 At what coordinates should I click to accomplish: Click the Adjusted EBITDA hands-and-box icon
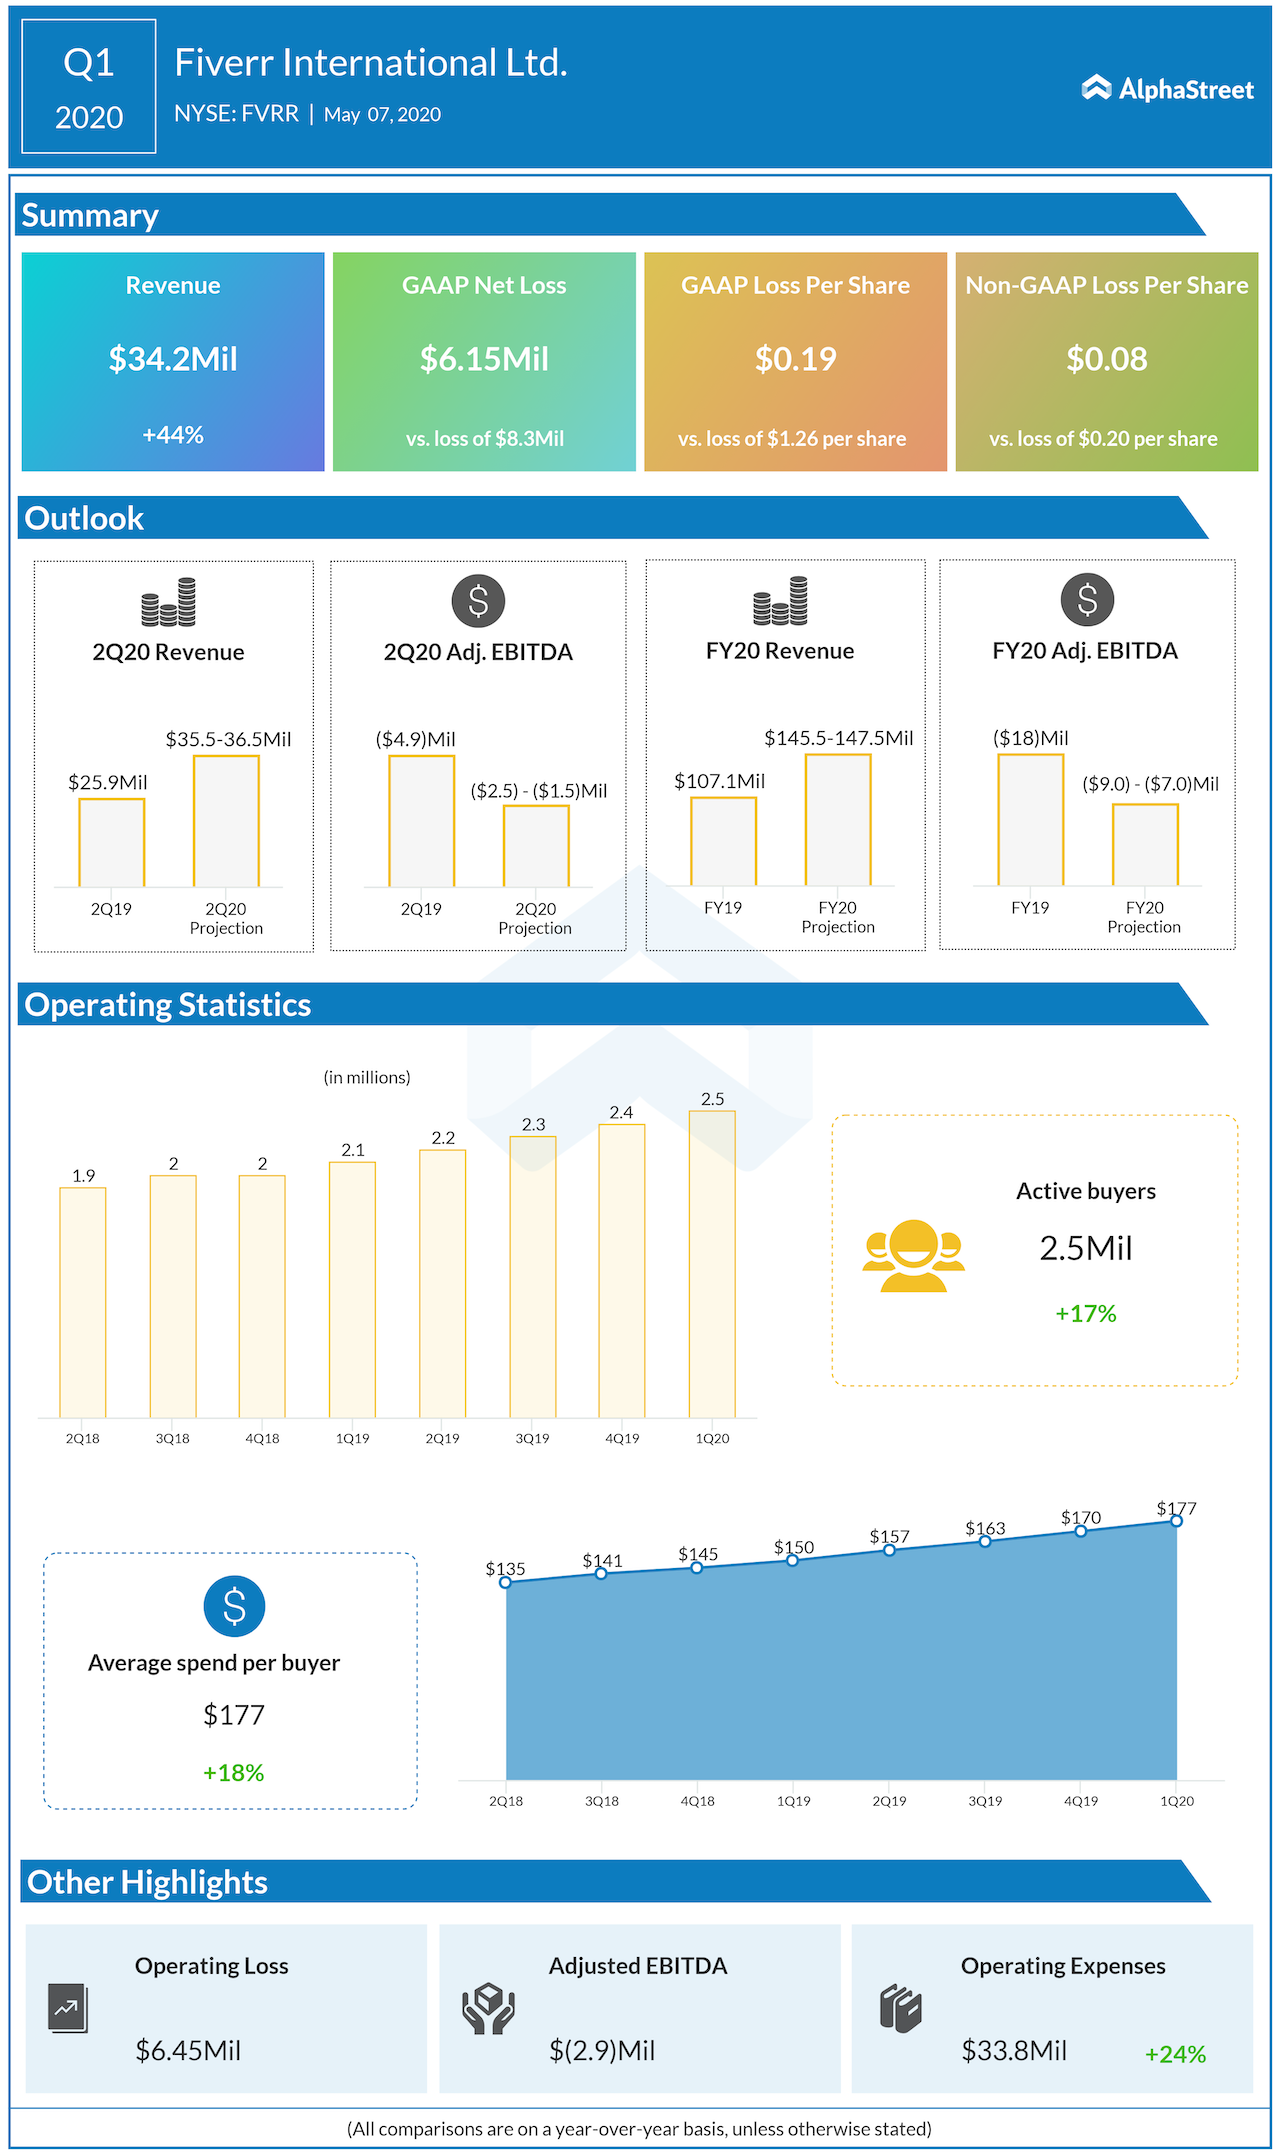pyautogui.click(x=488, y=2008)
